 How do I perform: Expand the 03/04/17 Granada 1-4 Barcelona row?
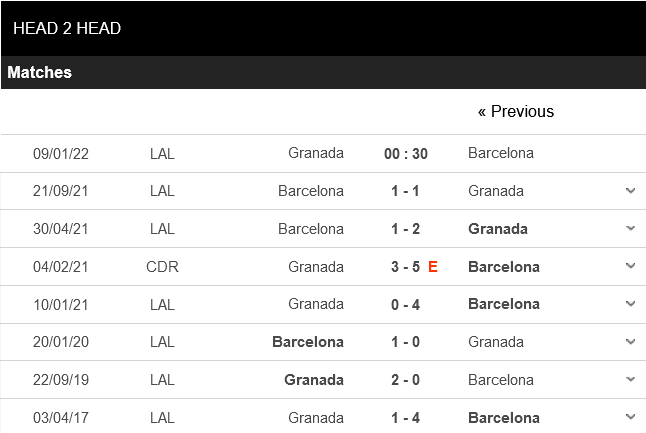pos(630,417)
